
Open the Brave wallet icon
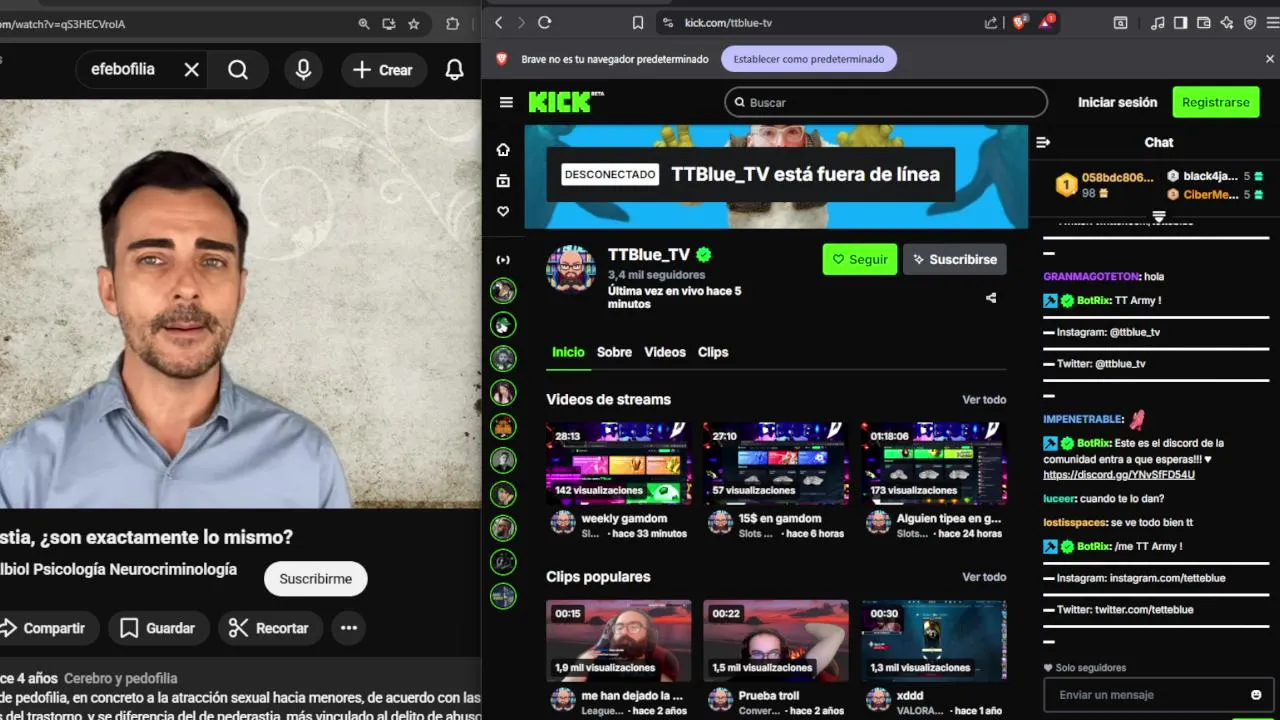click(x=1204, y=22)
